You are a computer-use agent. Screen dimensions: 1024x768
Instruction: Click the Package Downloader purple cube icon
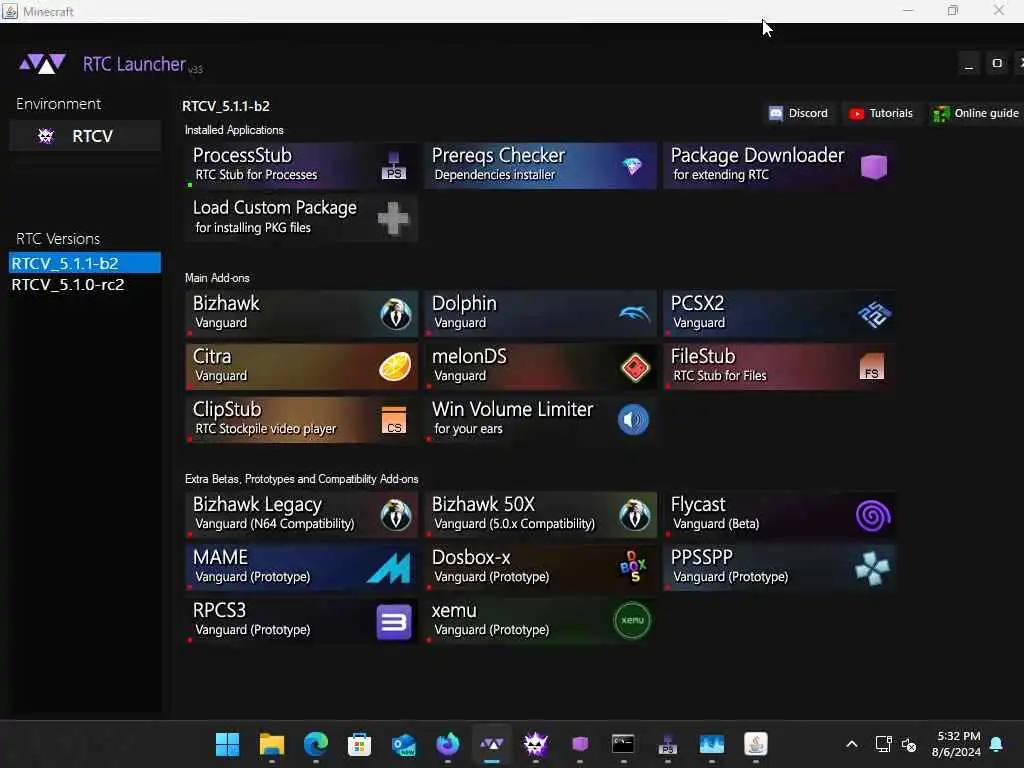[874, 167]
